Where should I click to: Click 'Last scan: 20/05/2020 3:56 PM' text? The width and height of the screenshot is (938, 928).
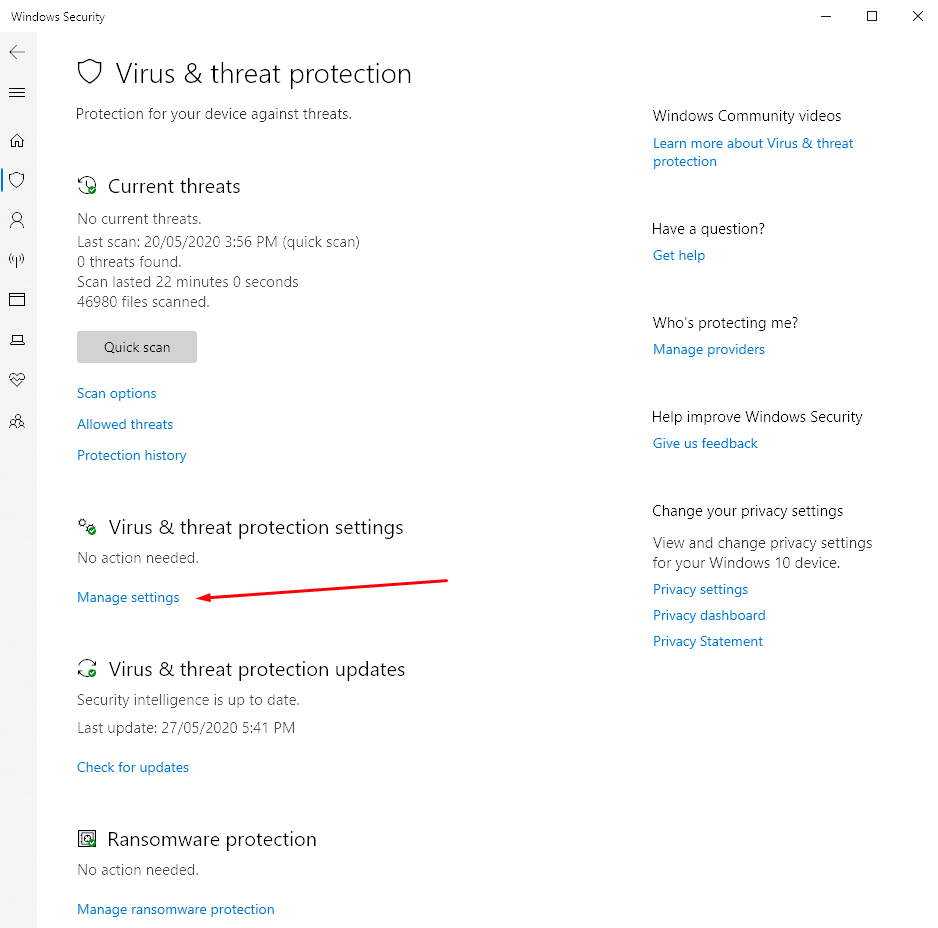pyautogui.click(x=177, y=242)
